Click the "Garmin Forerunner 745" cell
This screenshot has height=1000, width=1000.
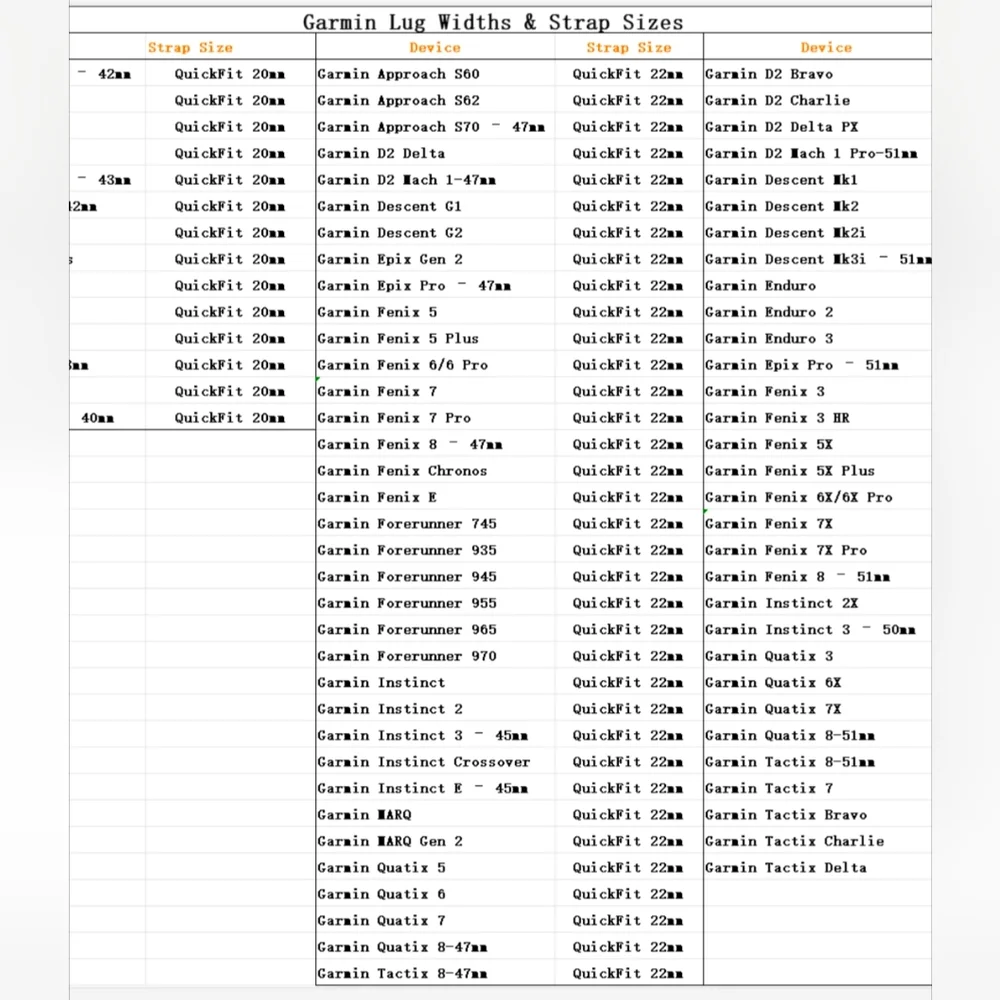pyautogui.click(x=436, y=524)
